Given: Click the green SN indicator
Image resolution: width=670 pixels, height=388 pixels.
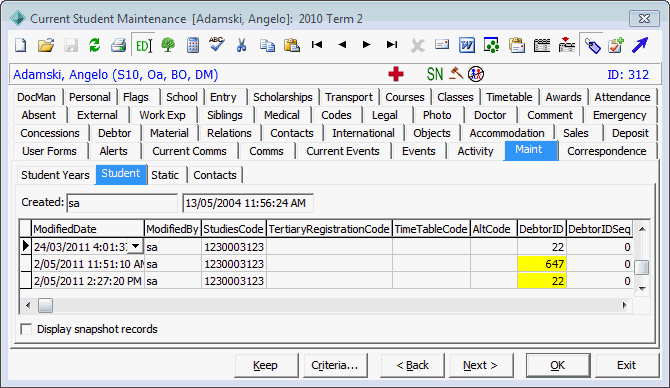Looking at the screenshot, I should tap(435, 74).
